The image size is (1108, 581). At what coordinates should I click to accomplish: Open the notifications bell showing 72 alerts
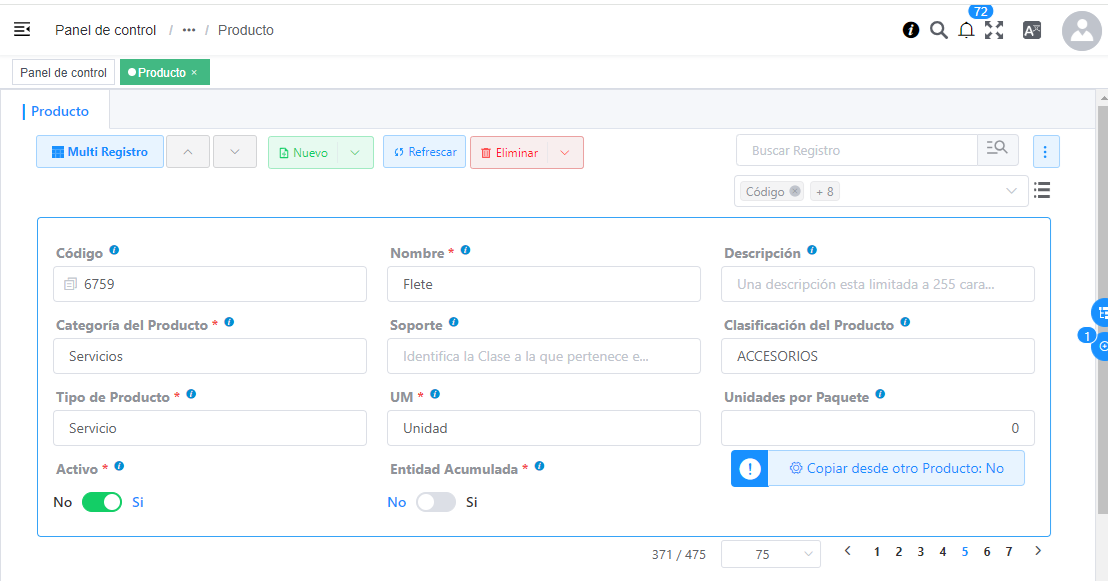[x=966, y=31]
